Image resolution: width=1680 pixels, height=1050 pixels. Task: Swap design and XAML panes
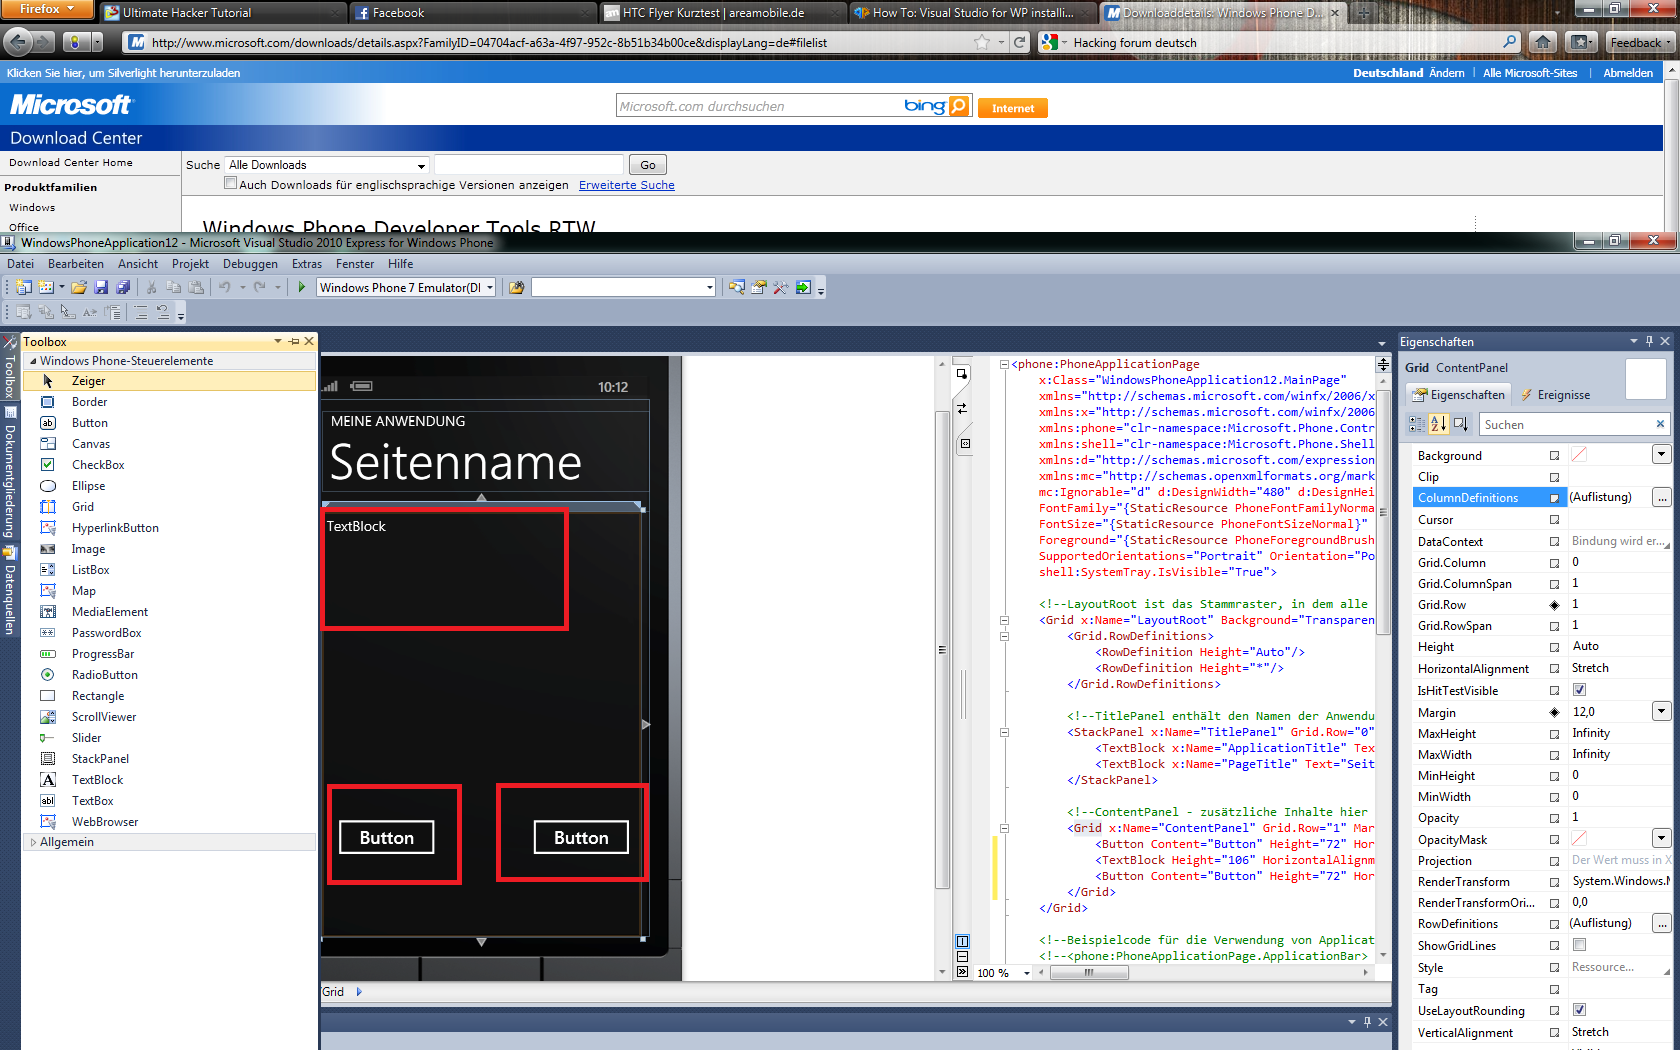point(962,408)
